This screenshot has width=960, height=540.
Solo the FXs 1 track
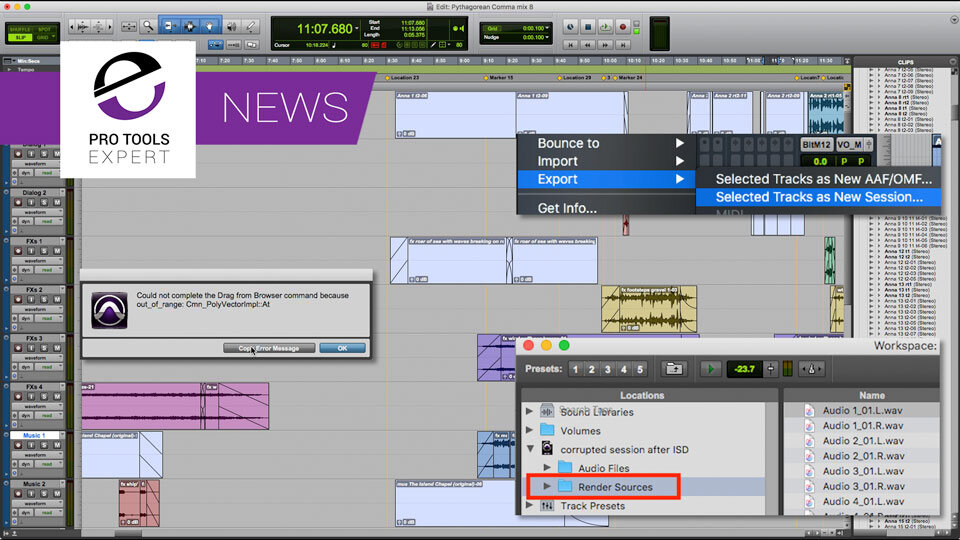[x=44, y=251]
